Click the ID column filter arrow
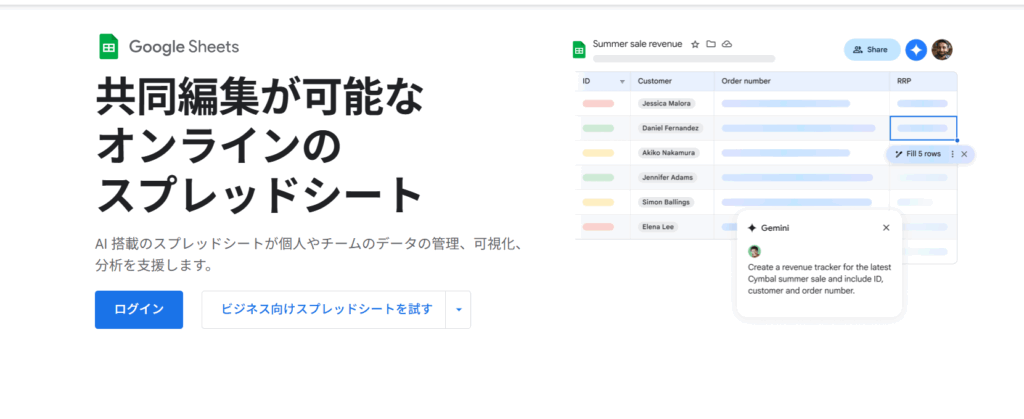The image size is (1024, 419). click(x=622, y=82)
